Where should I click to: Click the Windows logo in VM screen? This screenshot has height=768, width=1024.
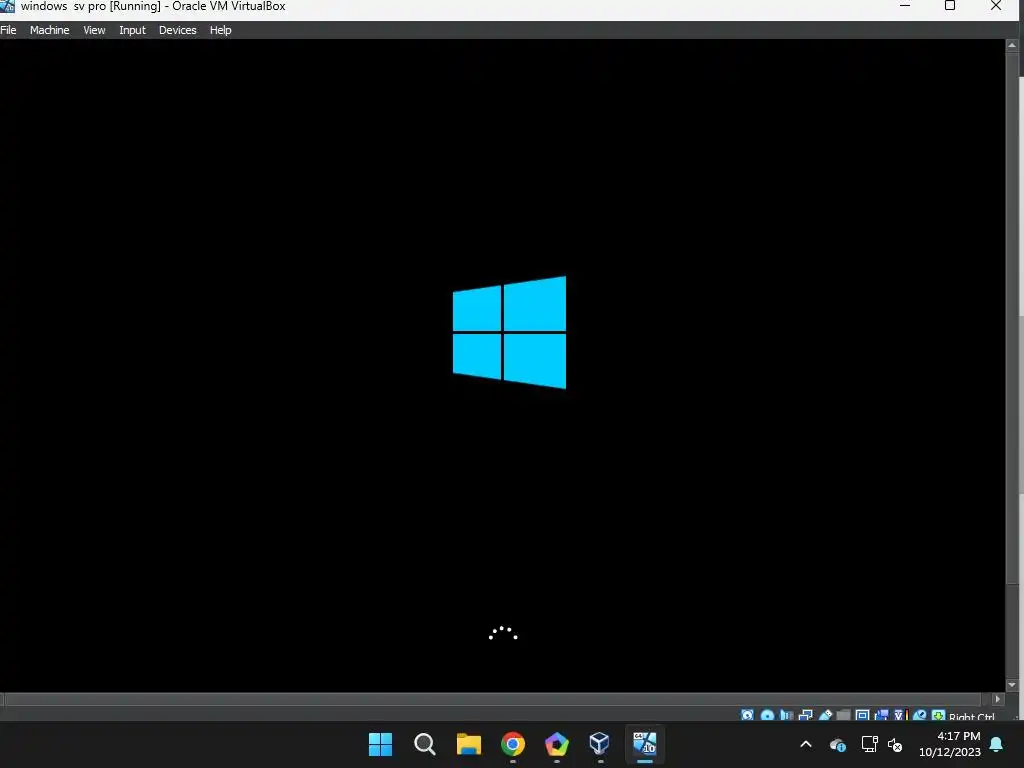pos(509,332)
